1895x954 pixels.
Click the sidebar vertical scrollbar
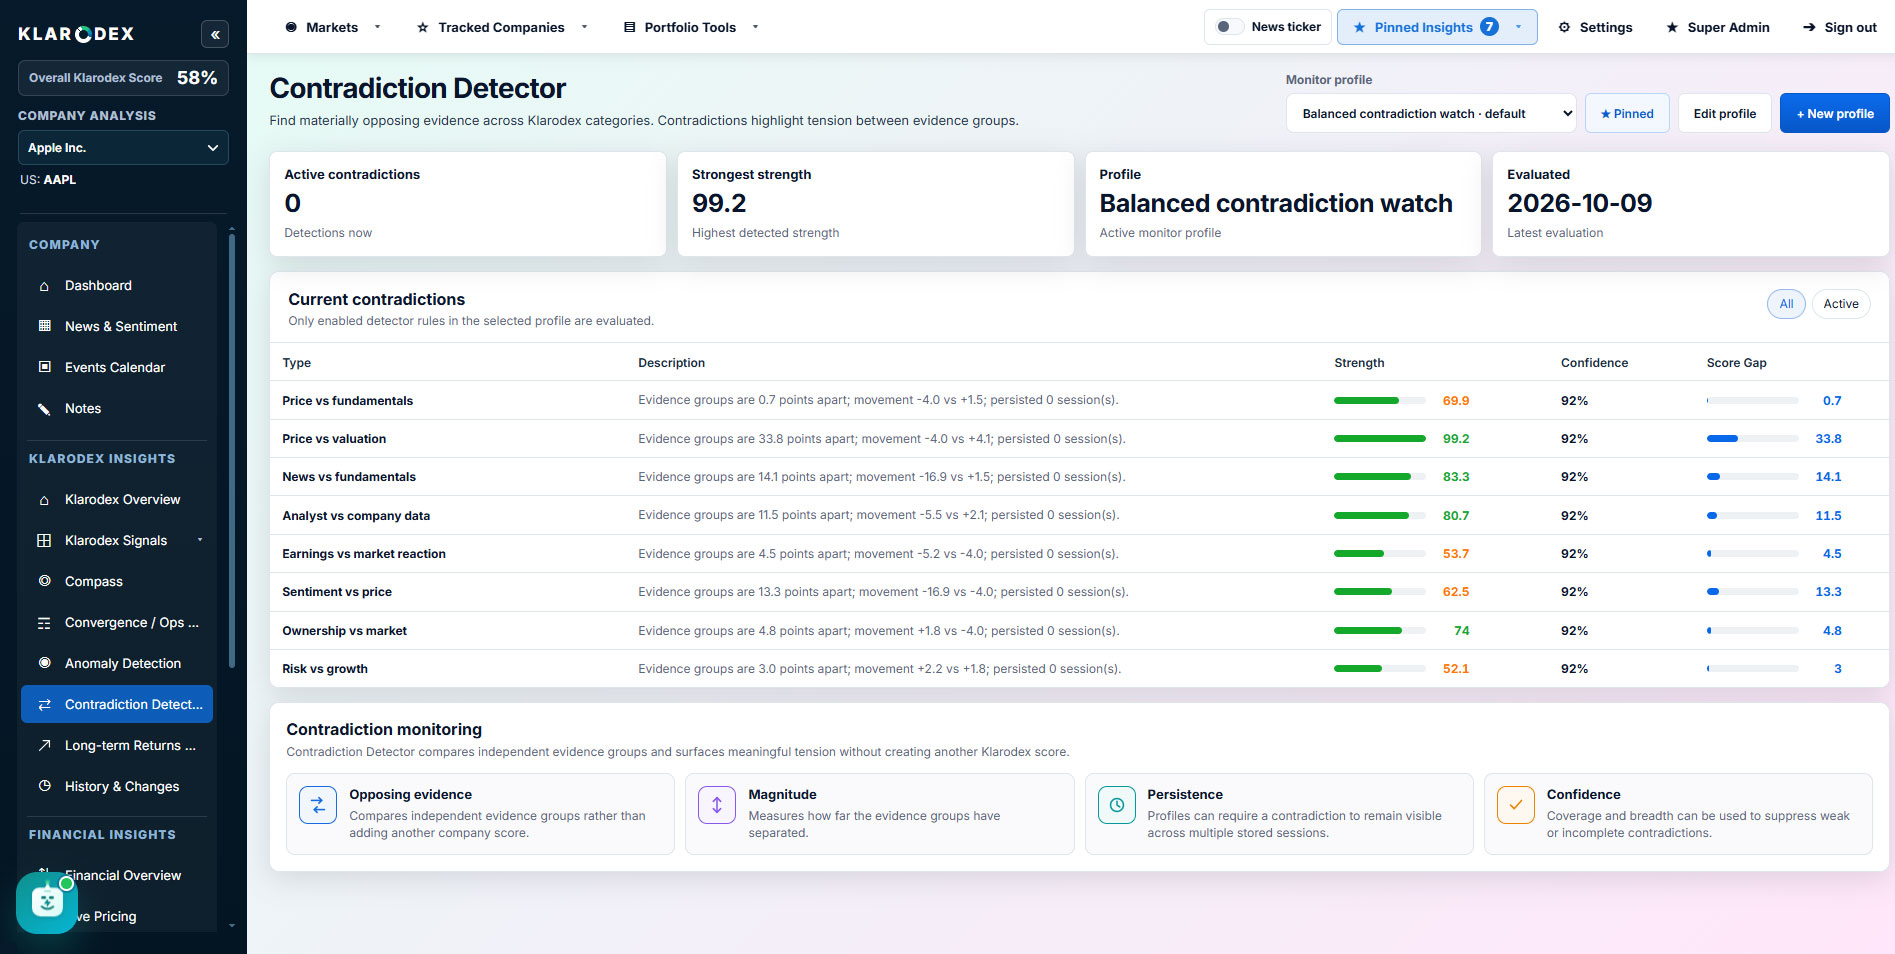(x=232, y=450)
